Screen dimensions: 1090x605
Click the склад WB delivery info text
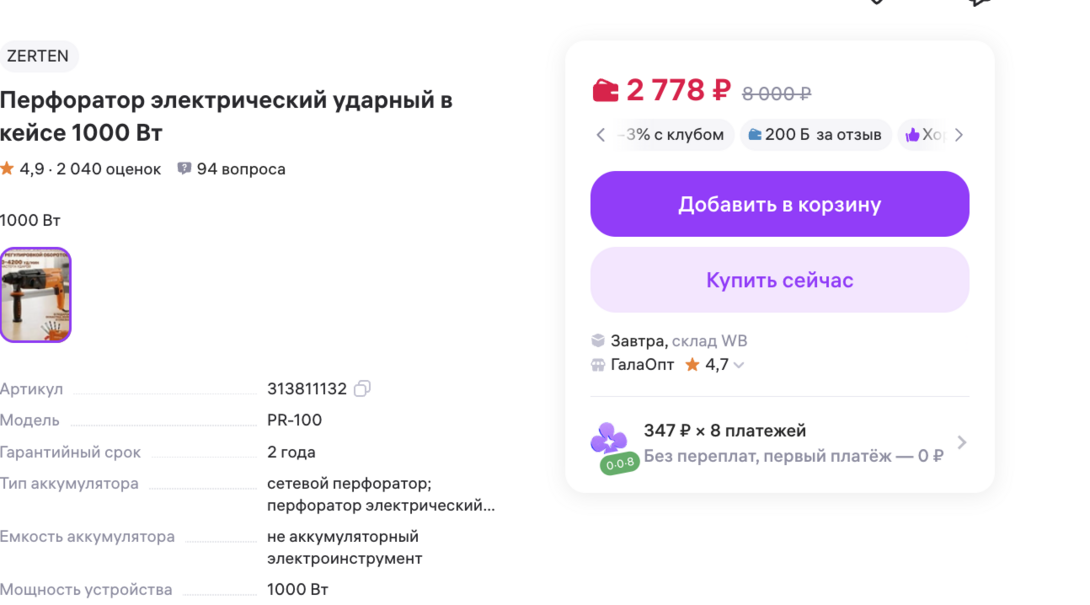(709, 341)
